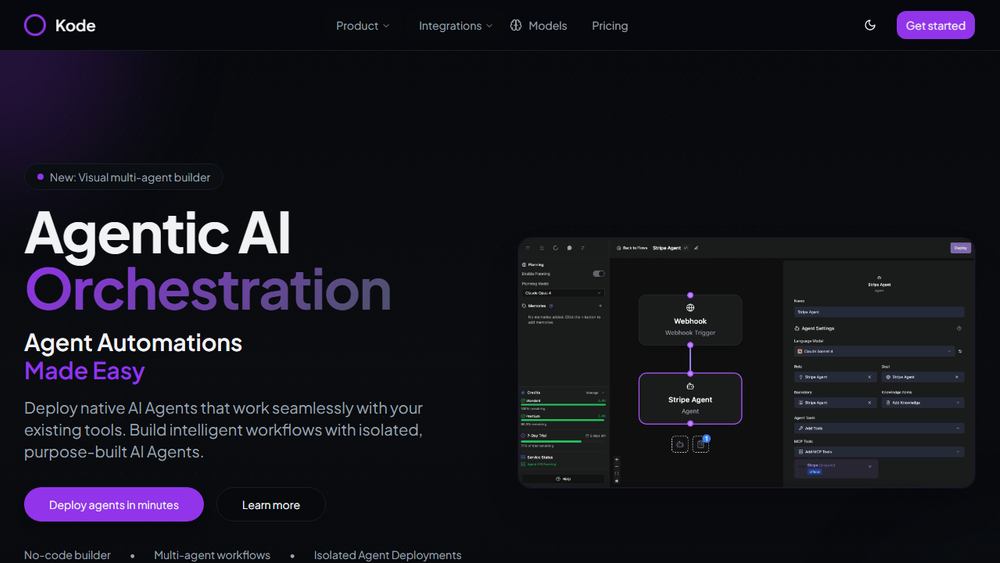Open the Visual multi-agent builder announcement
Viewport: 1000px width, 563px height.
[x=124, y=177]
